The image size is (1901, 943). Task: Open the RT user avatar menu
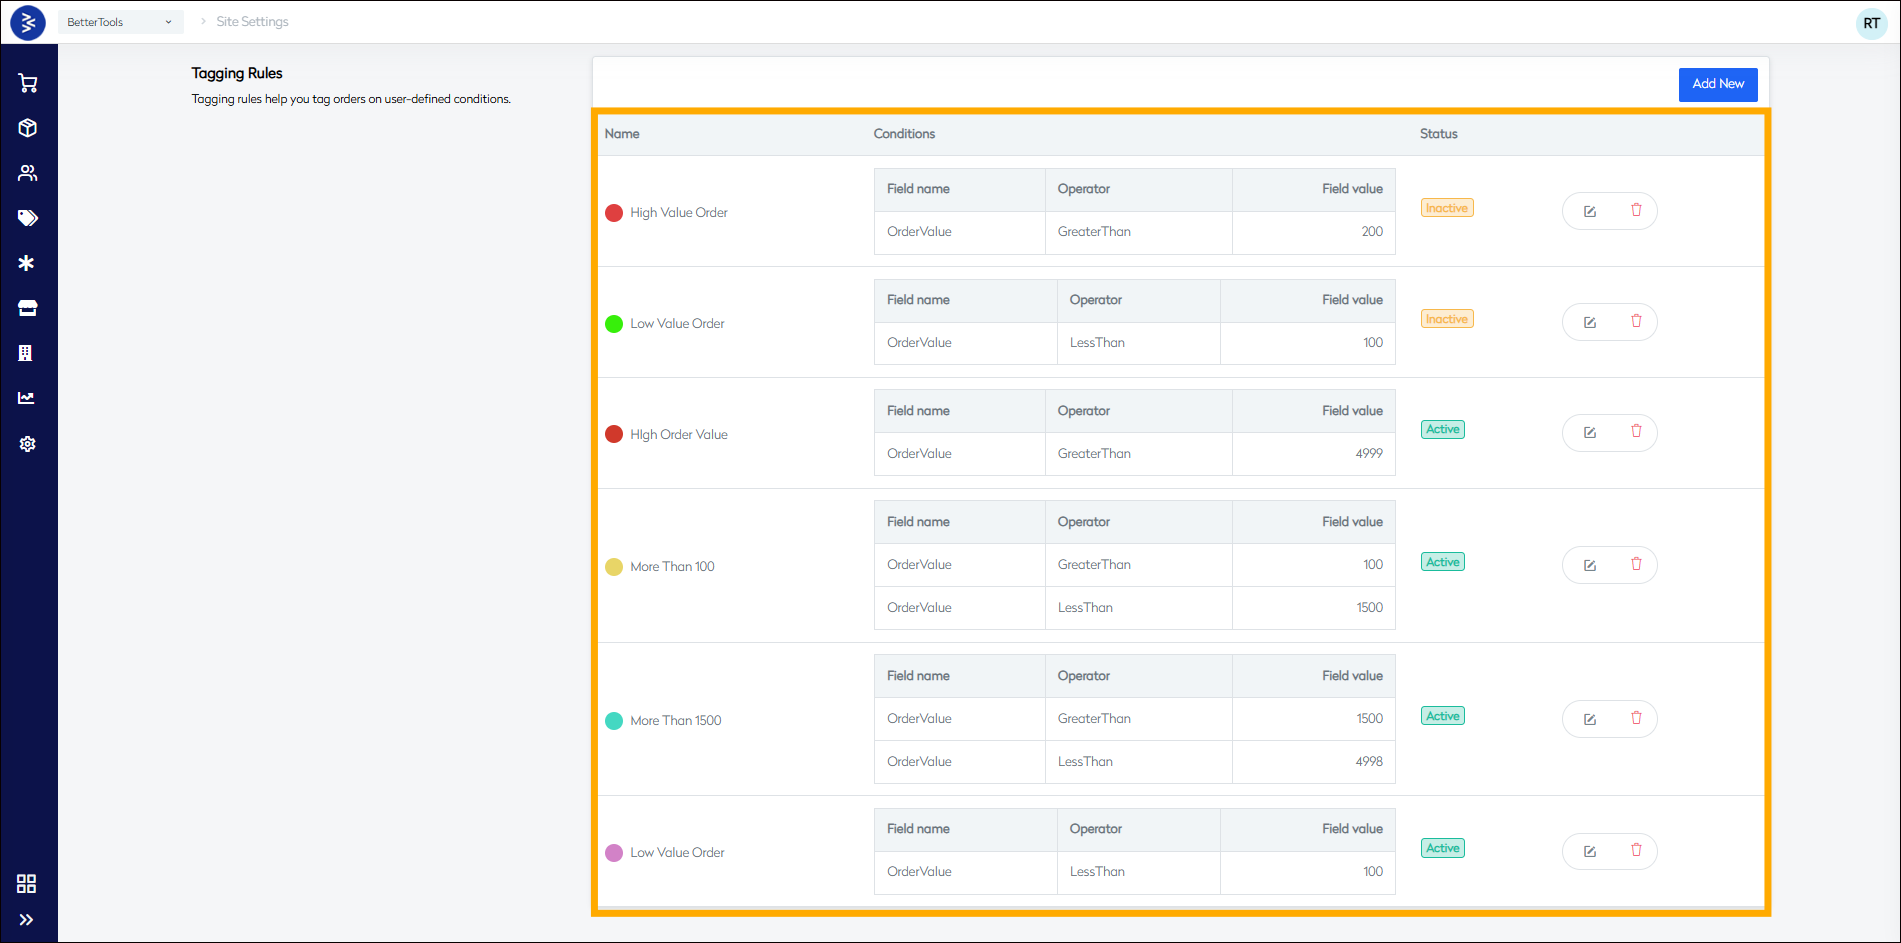(1871, 23)
